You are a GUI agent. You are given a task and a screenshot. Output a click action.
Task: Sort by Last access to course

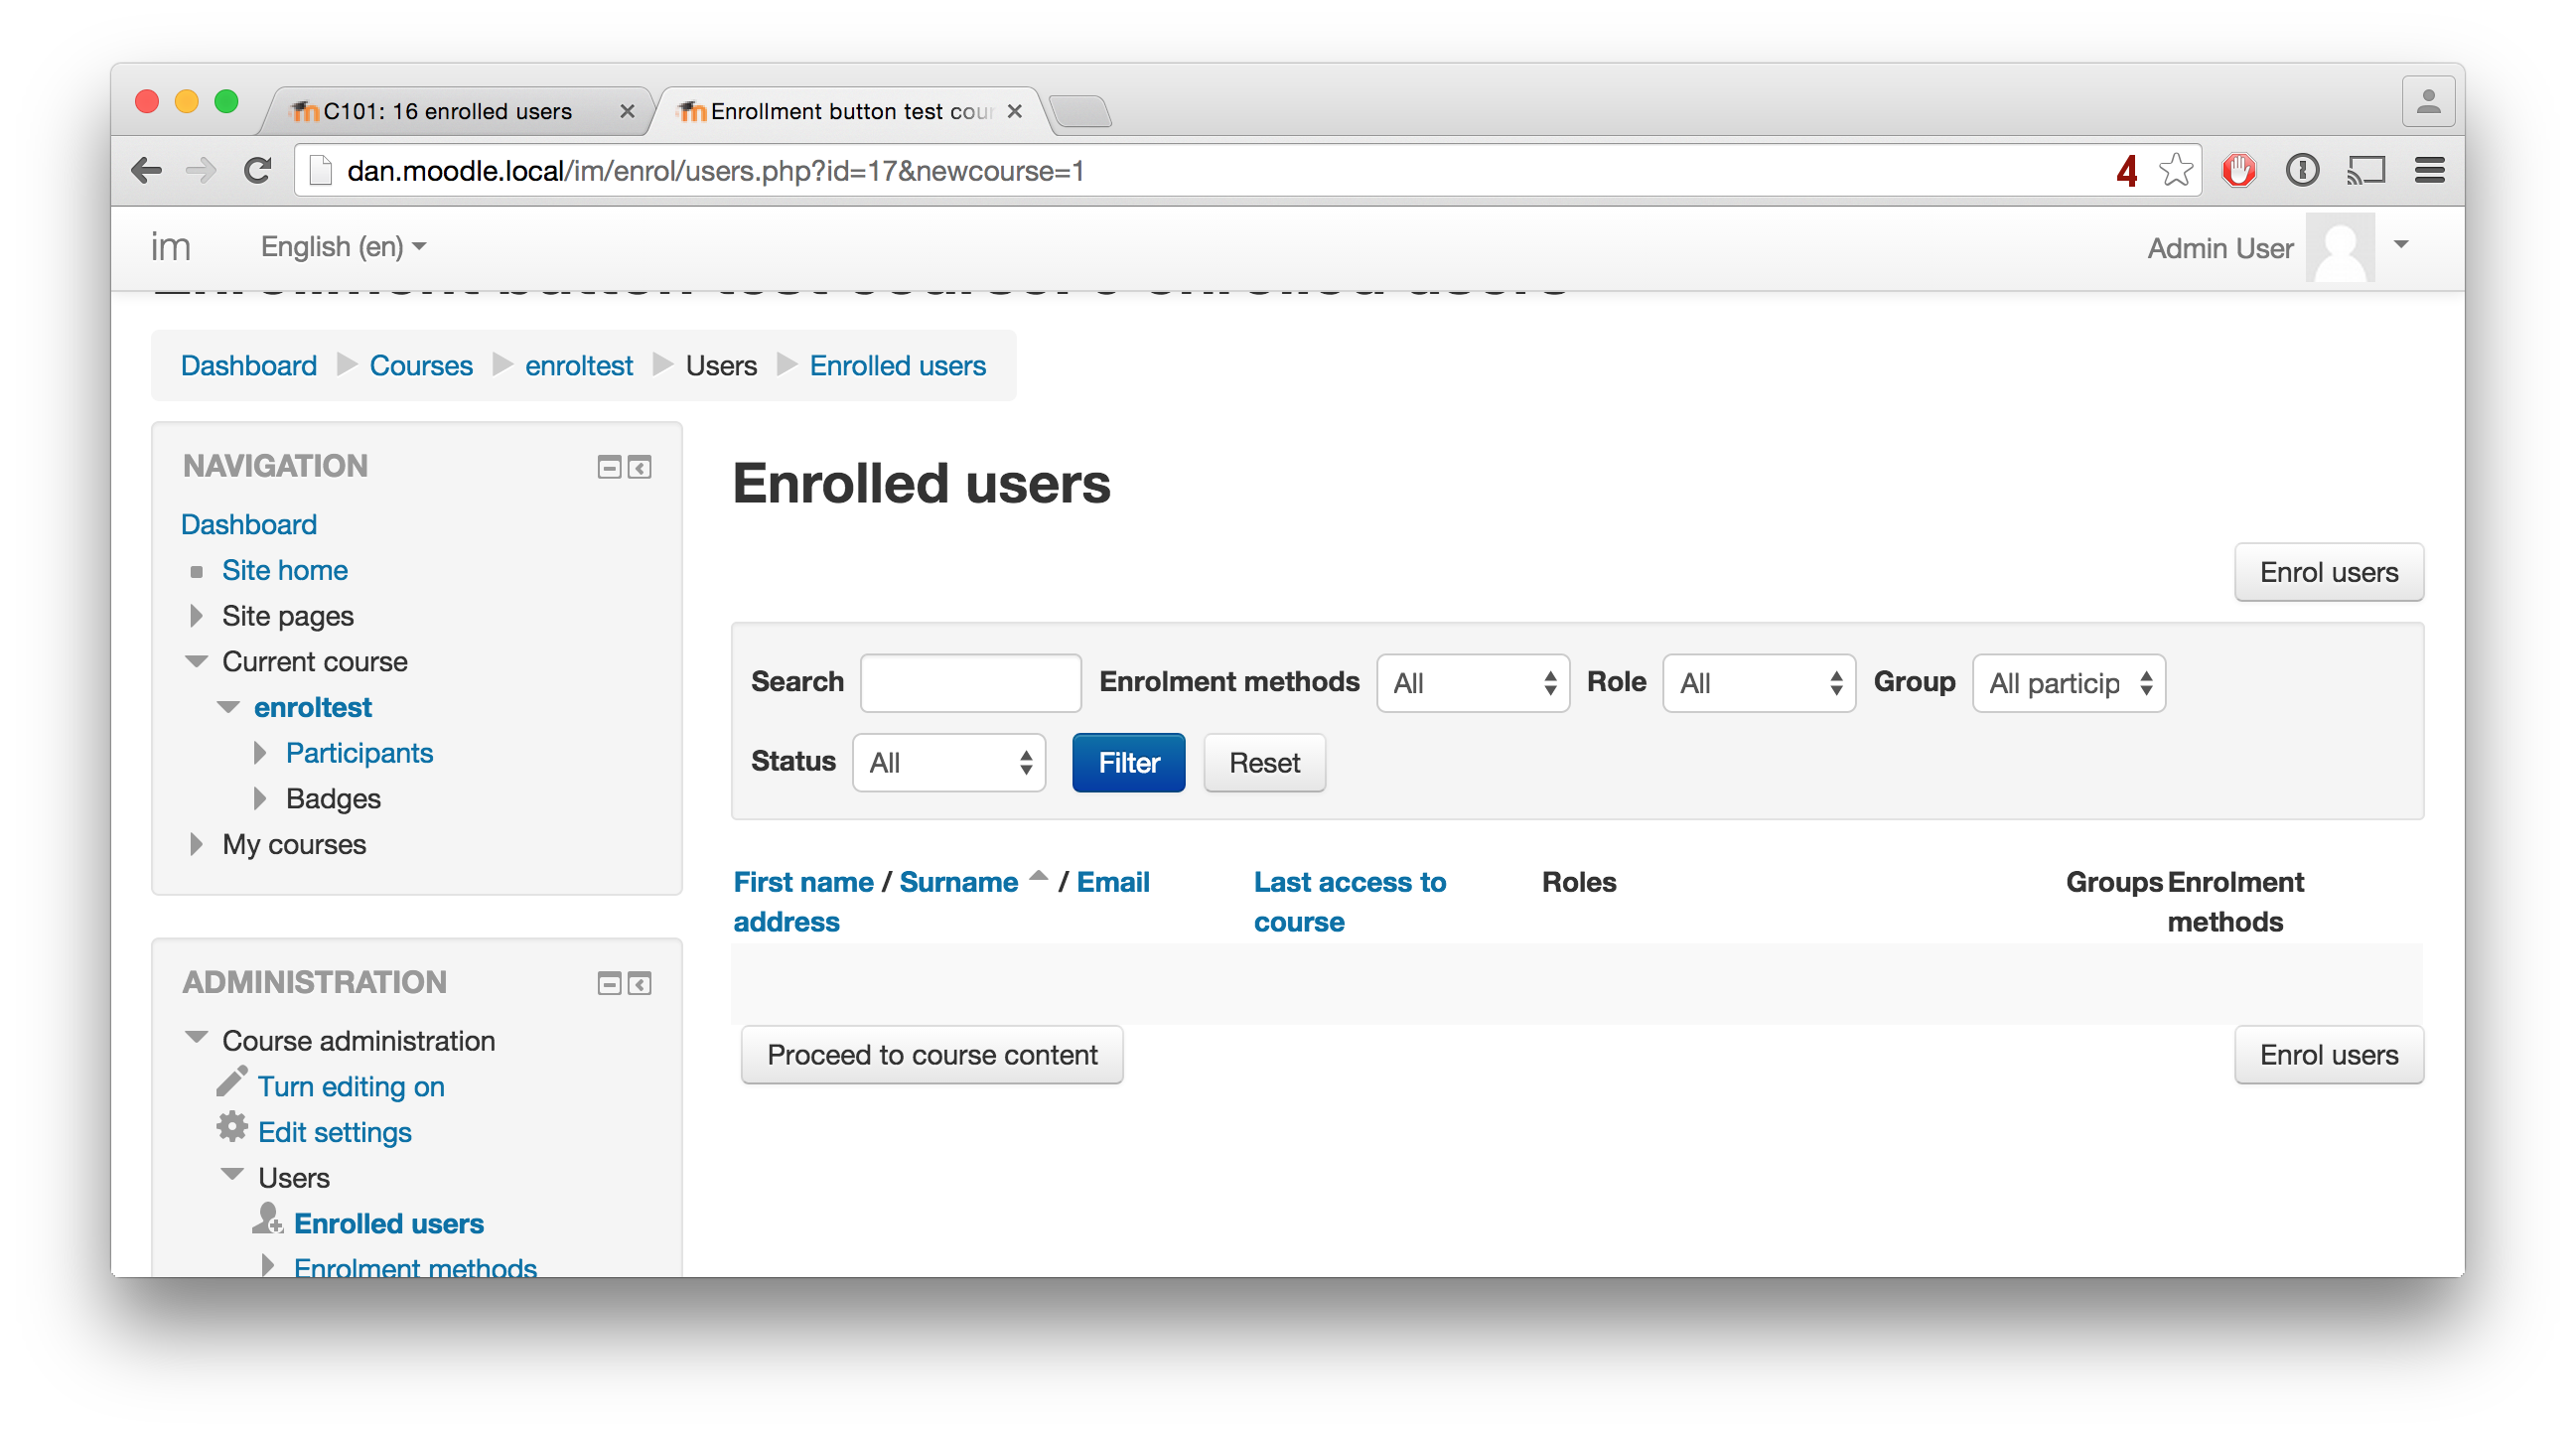click(1350, 902)
